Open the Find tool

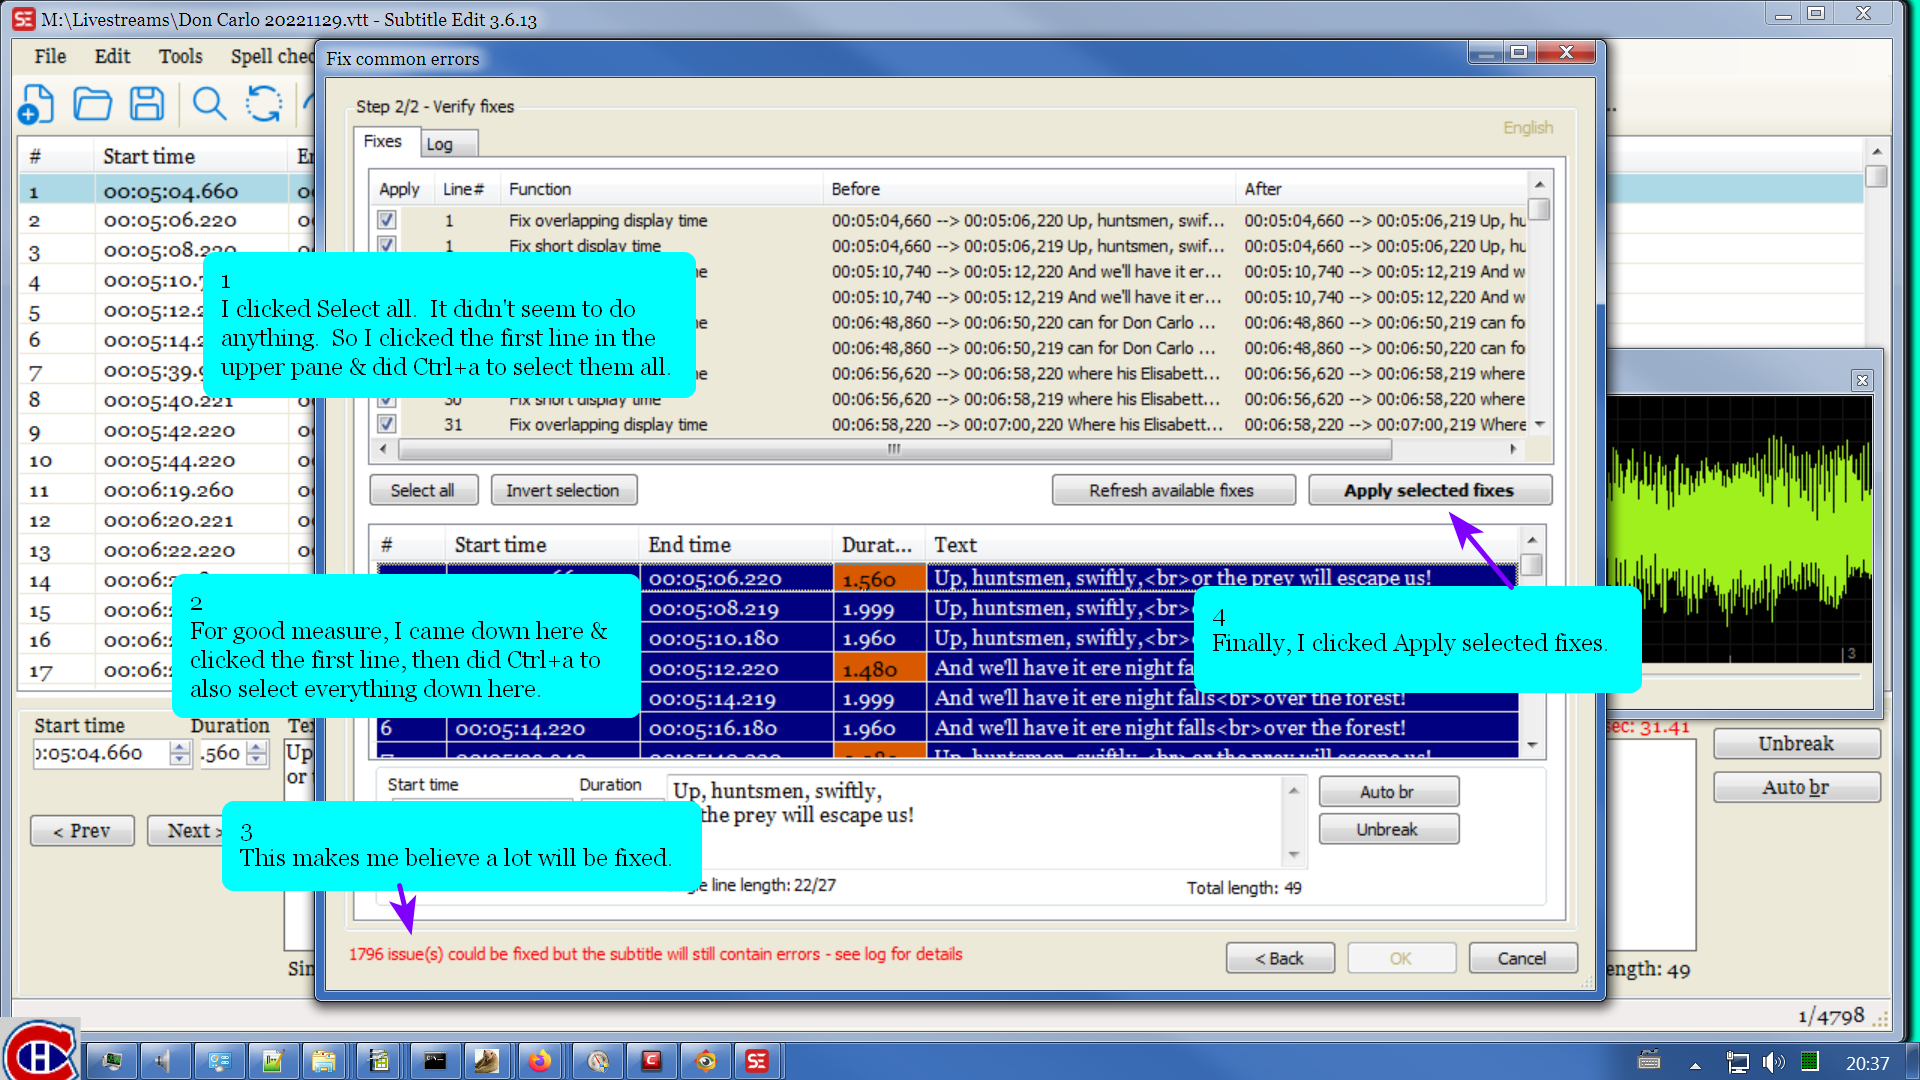(x=209, y=105)
